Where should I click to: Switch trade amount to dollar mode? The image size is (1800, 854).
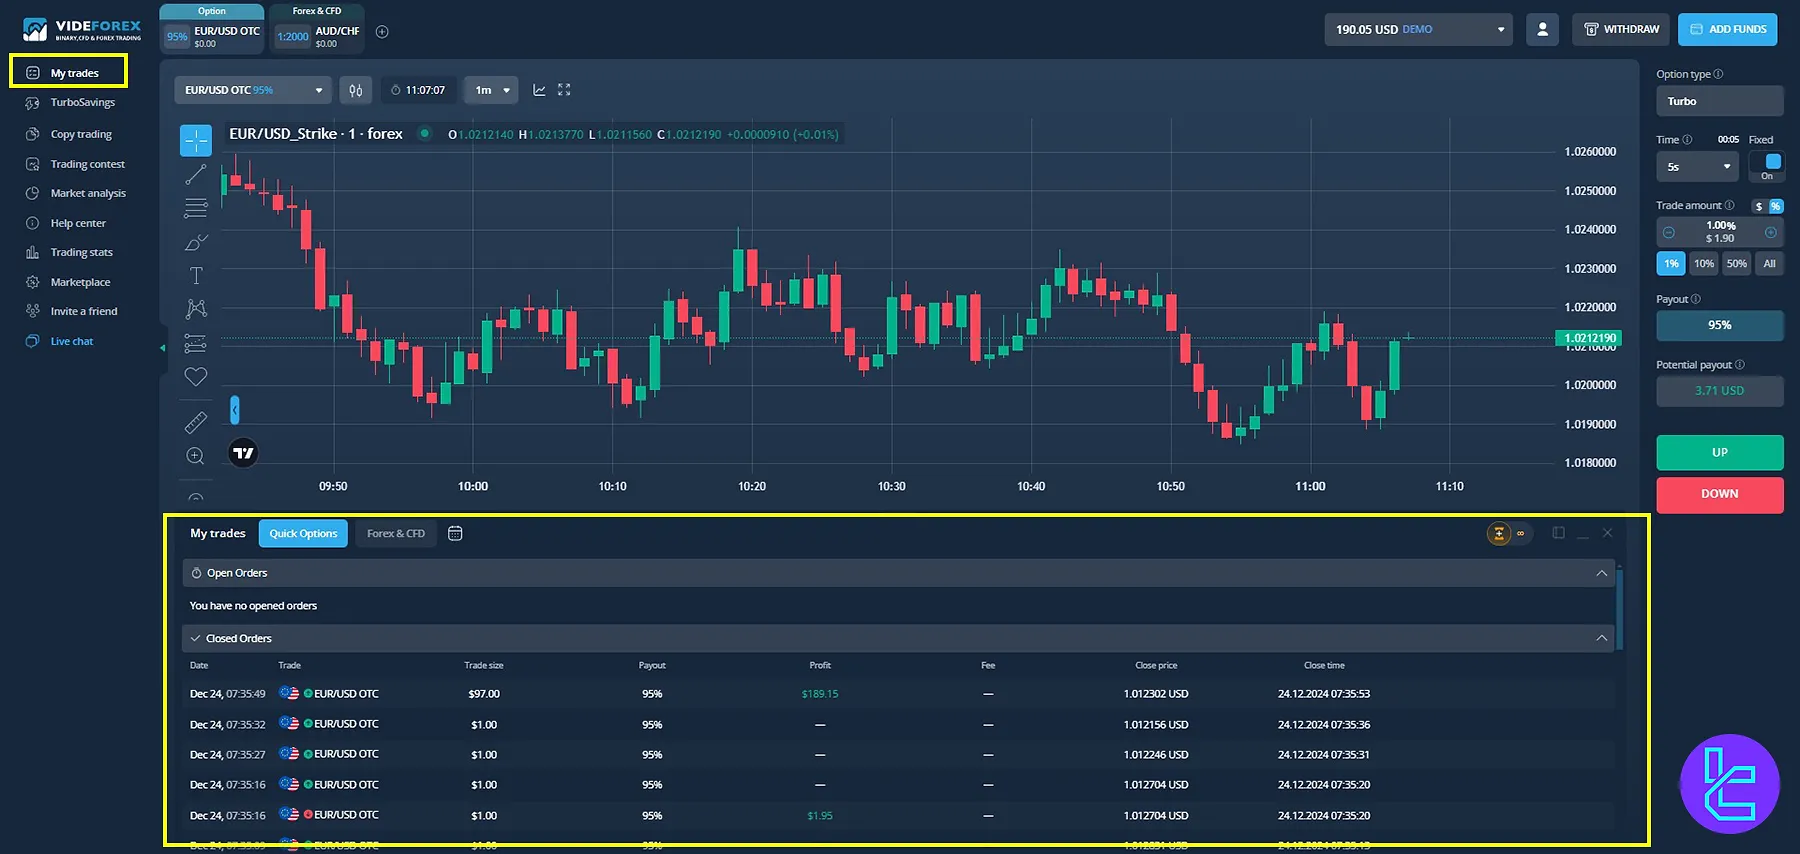[x=1759, y=206]
